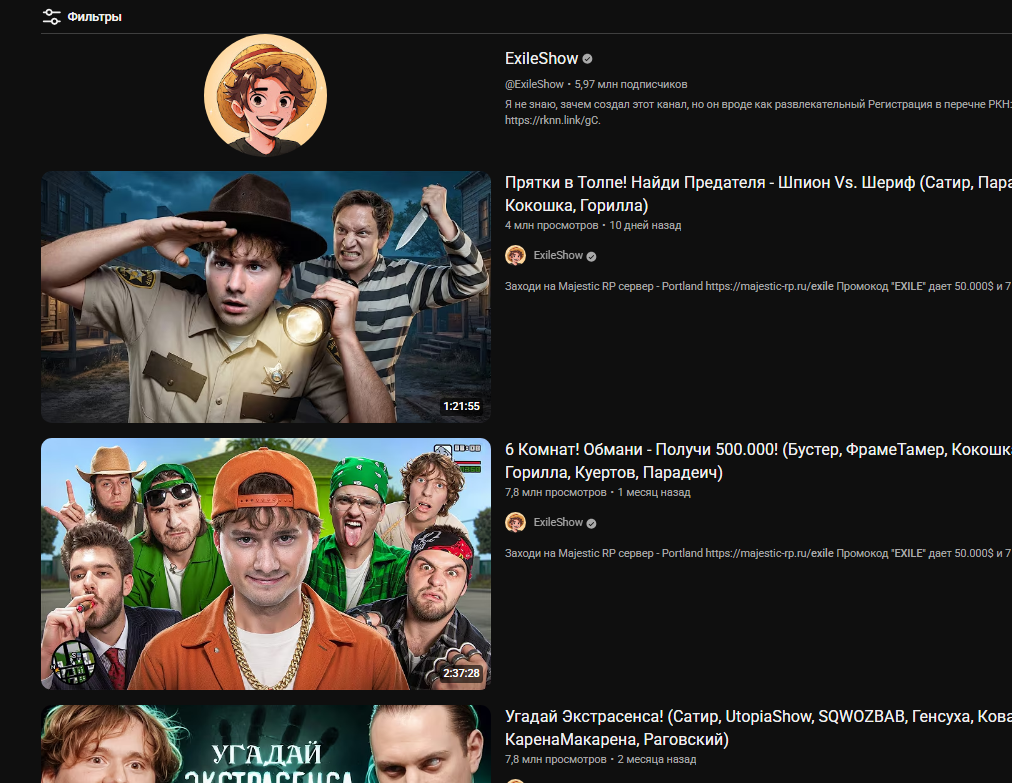The width and height of the screenshot is (1012, 783).
Task: Click the 1 месяц назад text
Action: (x=654, y=493)
